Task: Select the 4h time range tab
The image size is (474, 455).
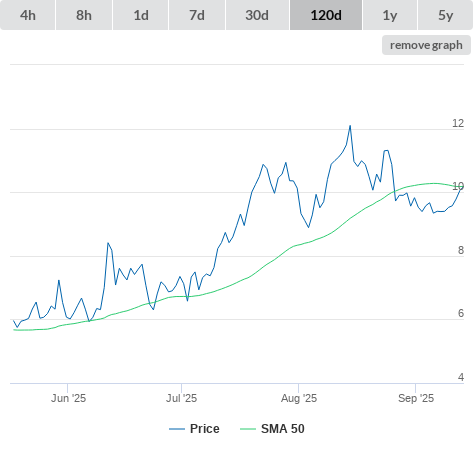Action: click(28, 15)
